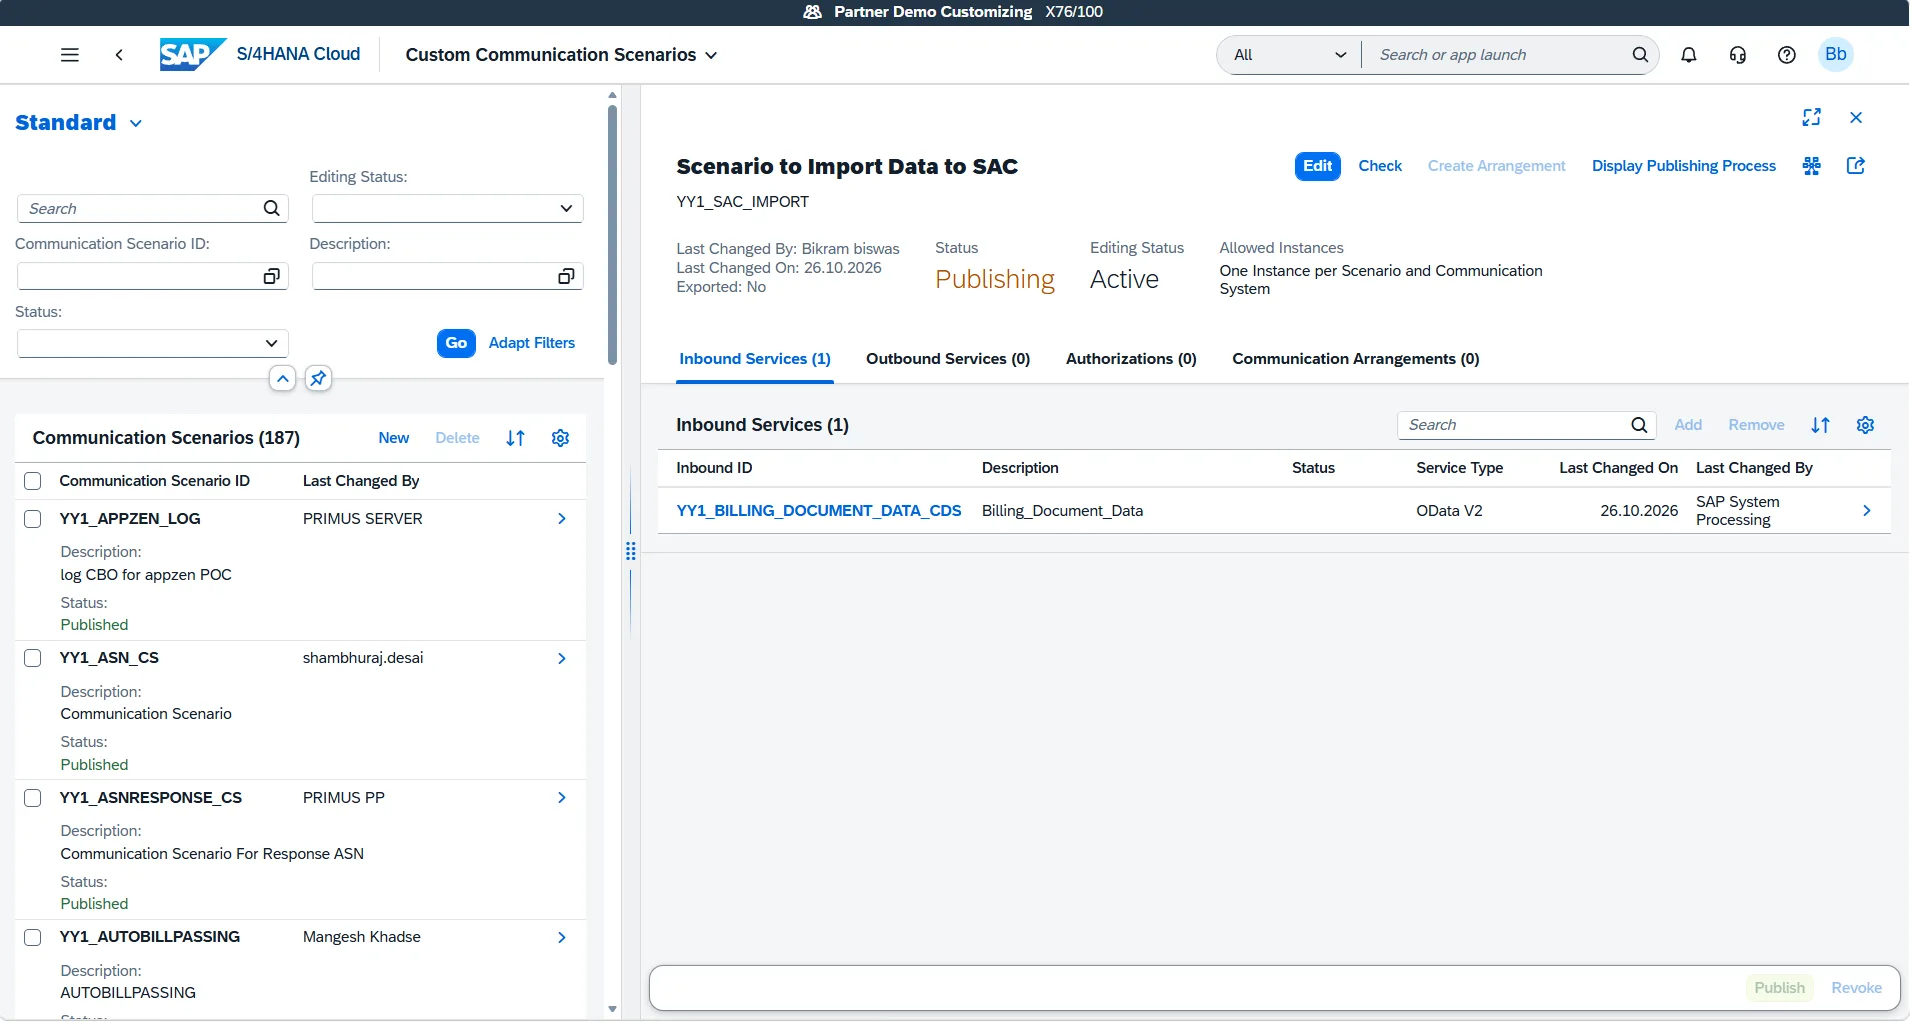
Task: Close the scenario detail panel
Action: click(x=1856, y=117)
